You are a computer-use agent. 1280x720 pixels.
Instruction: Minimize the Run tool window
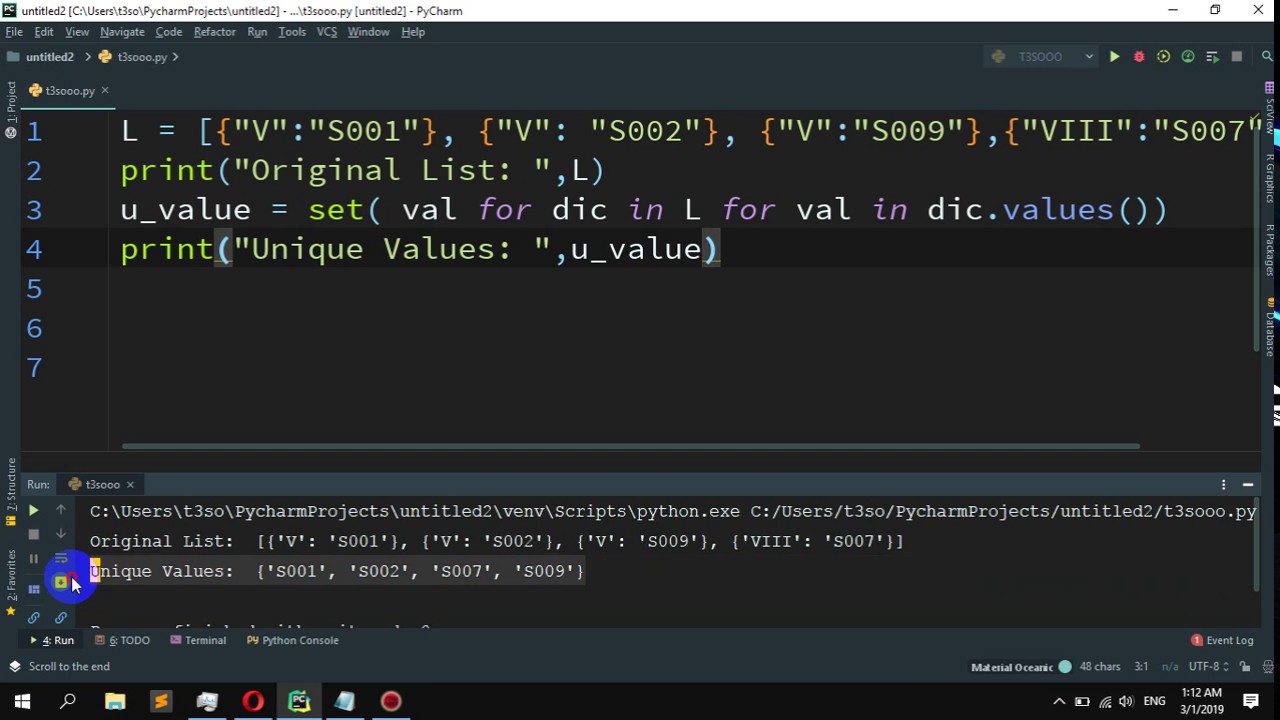point(1248,485)
